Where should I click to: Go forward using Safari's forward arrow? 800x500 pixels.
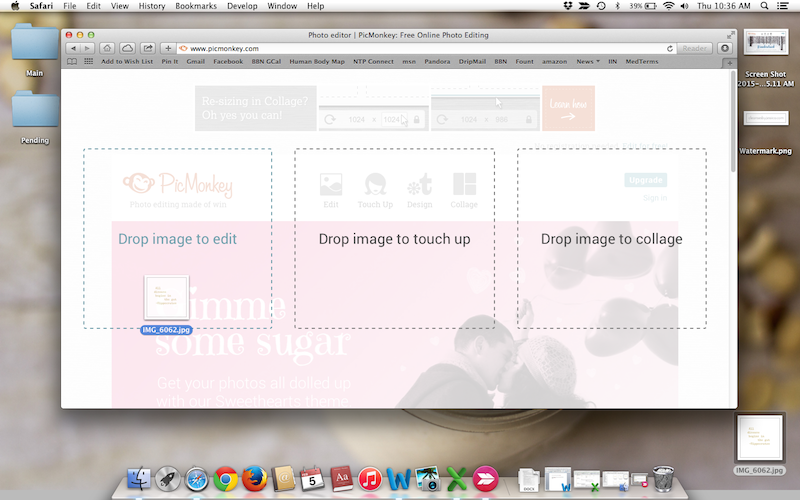pyautogui.click(x=87, y=48)
